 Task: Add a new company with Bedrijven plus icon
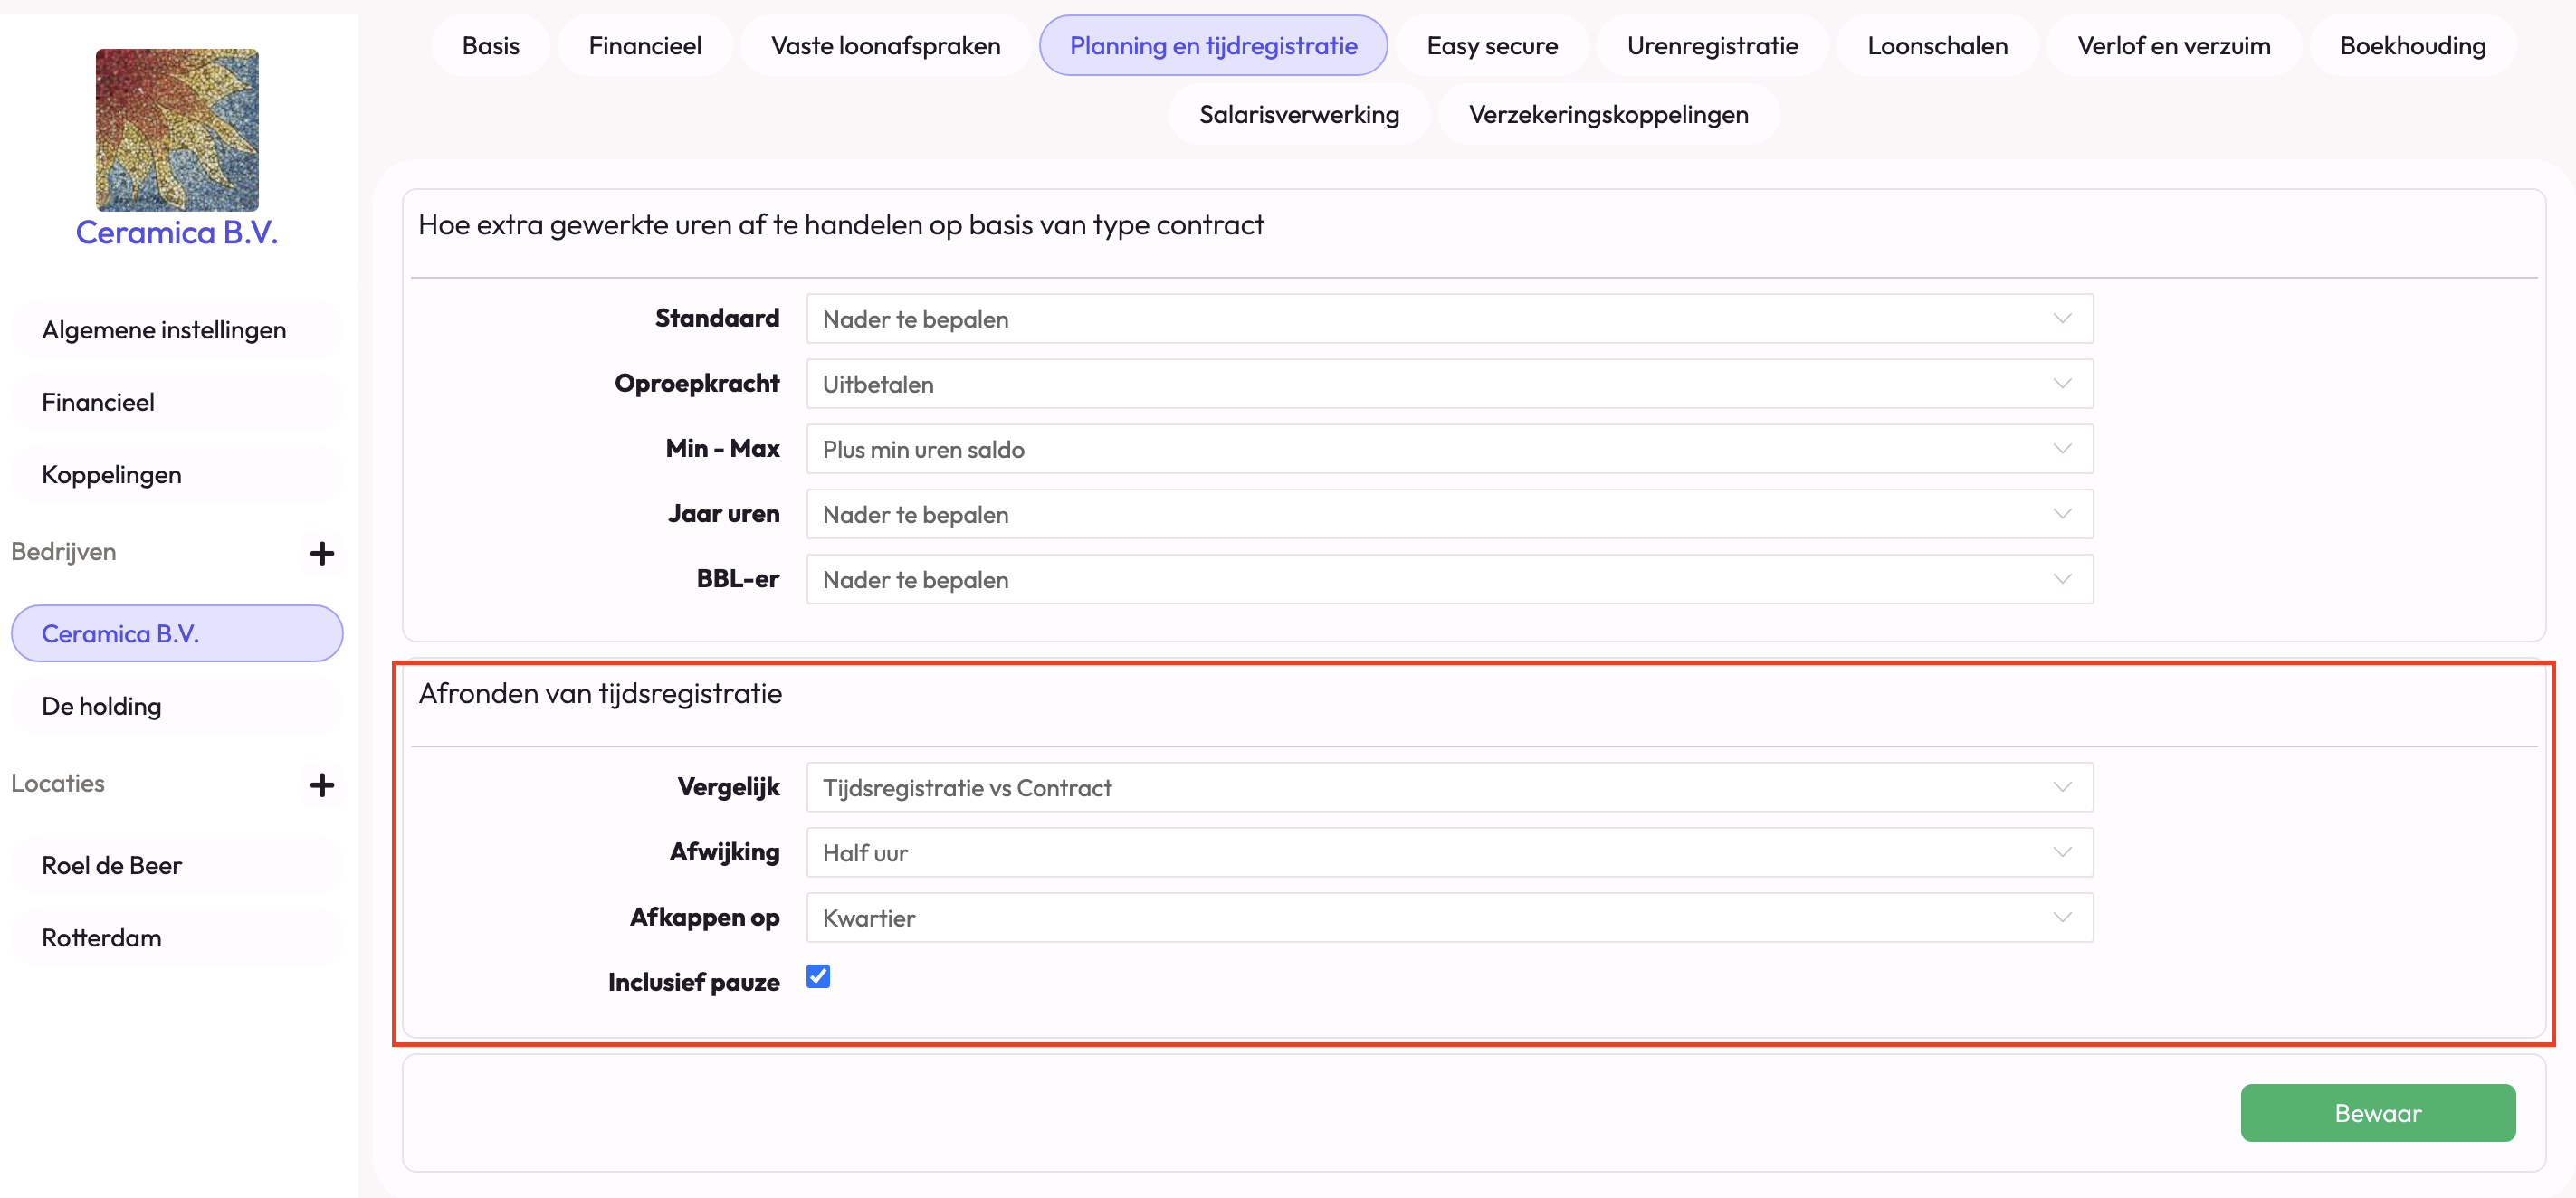coord(321,553)
